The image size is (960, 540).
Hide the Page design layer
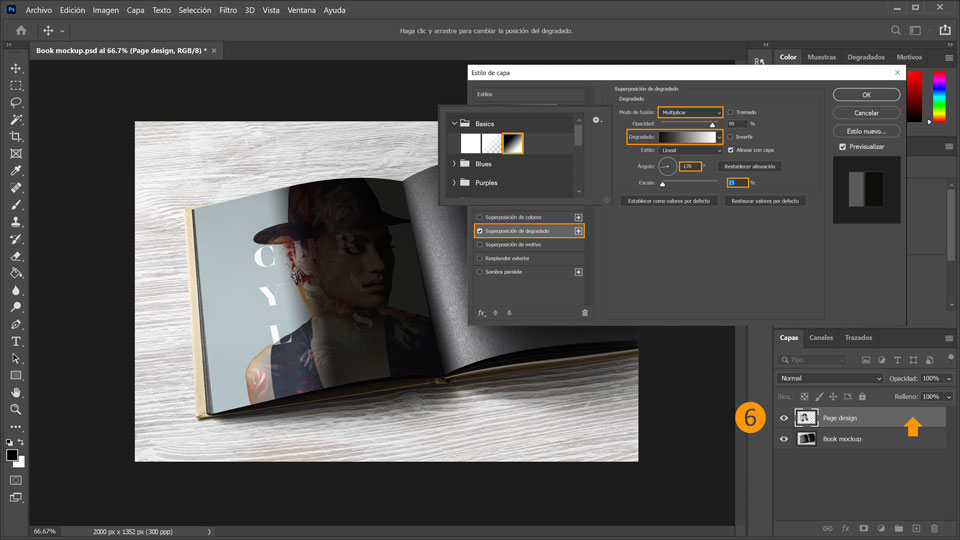[x=784, y=418]
